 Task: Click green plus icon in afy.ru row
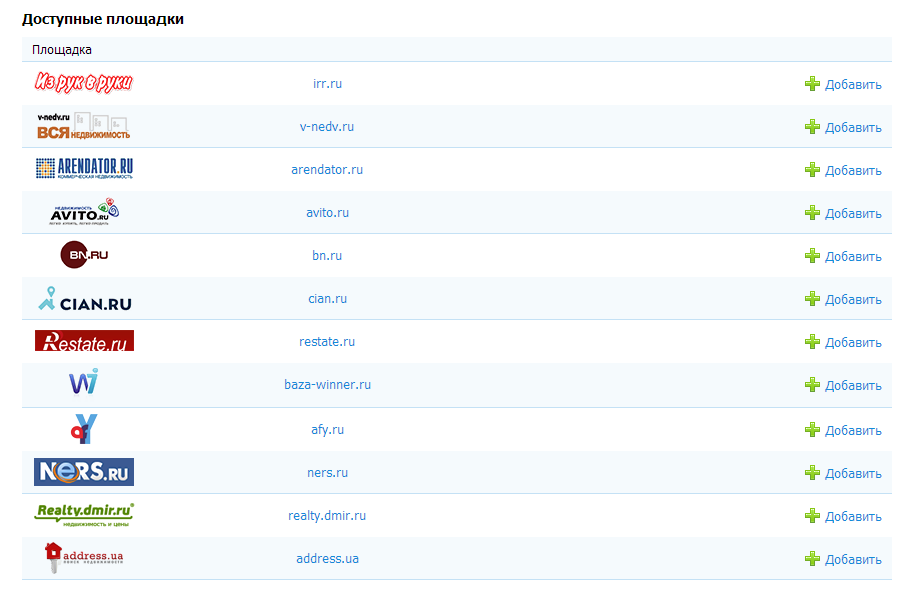pos(812,430)
